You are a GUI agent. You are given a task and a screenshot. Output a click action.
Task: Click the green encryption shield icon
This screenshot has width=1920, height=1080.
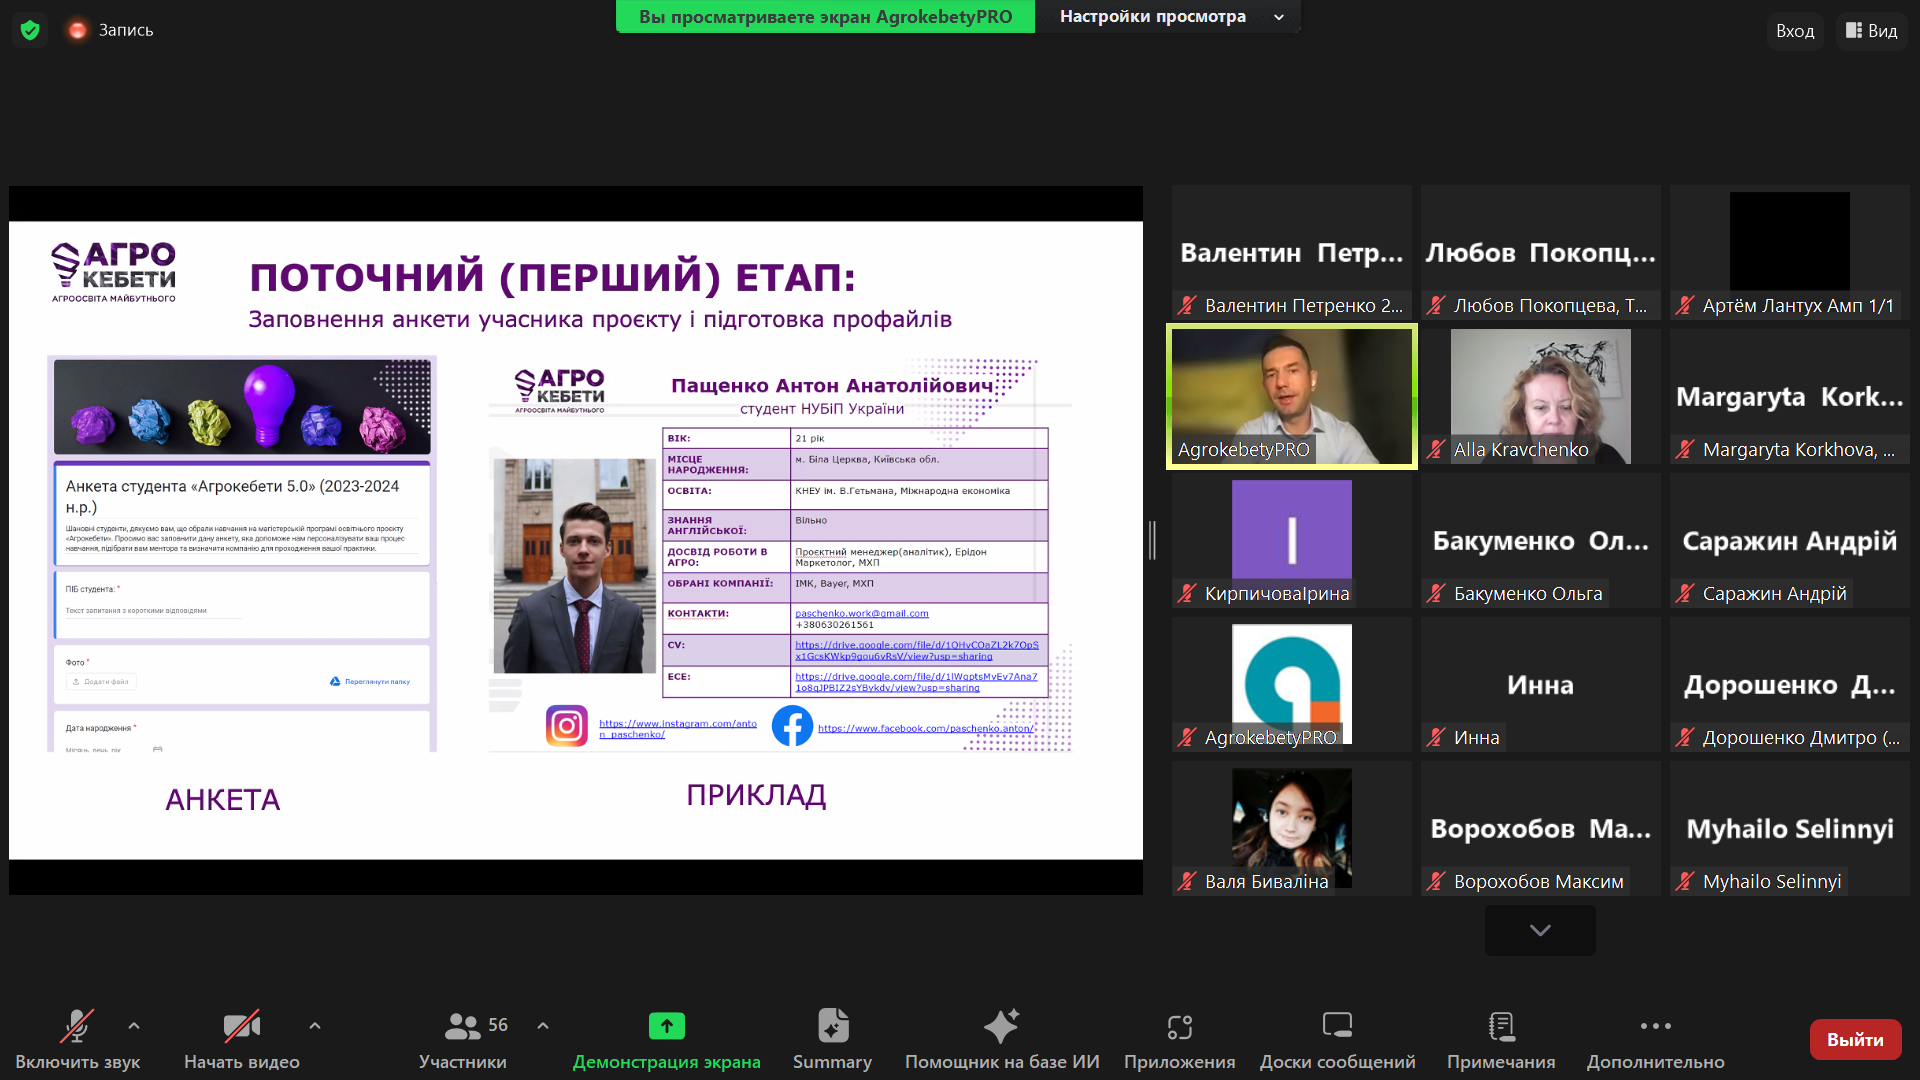[x=30, y=30]
